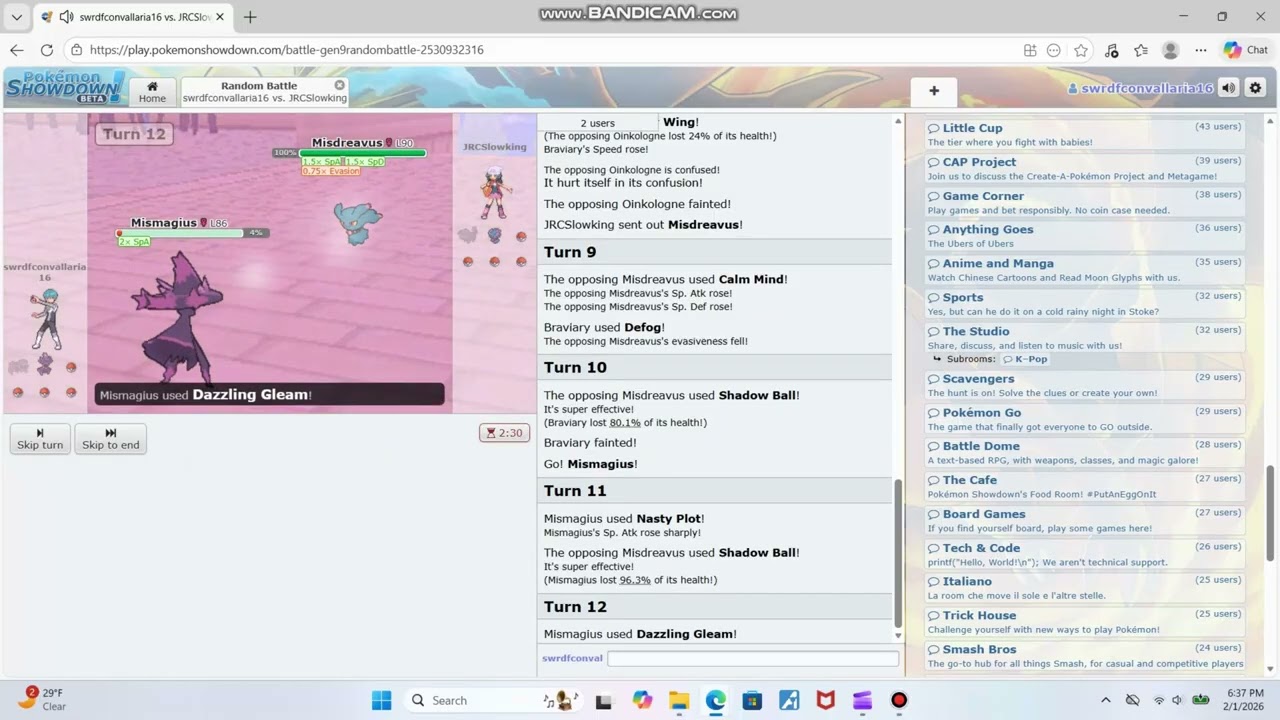This screenshot has height=720, width=1280.
Task: Open the tab search dropdown chevron
Action: (16, 17)
